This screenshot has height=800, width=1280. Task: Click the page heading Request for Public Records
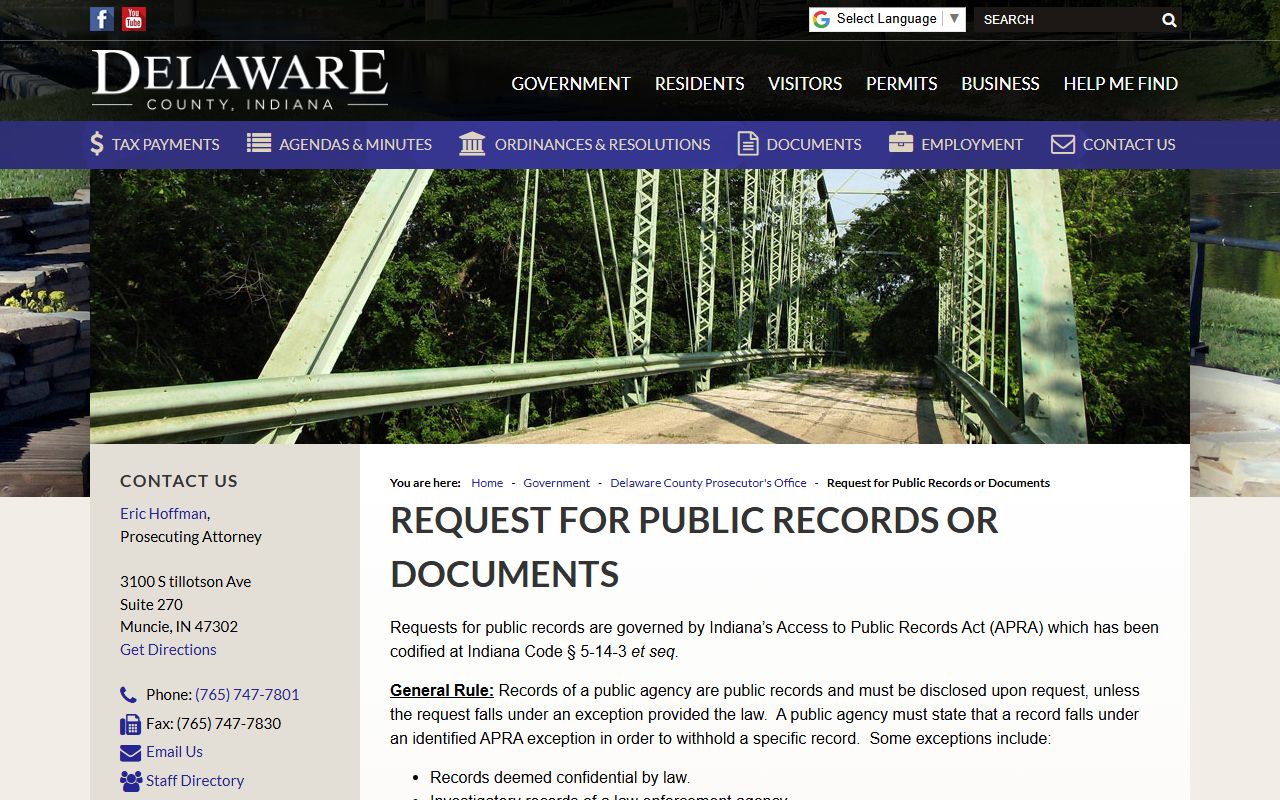pyautogui.click(x=694, y=547)
